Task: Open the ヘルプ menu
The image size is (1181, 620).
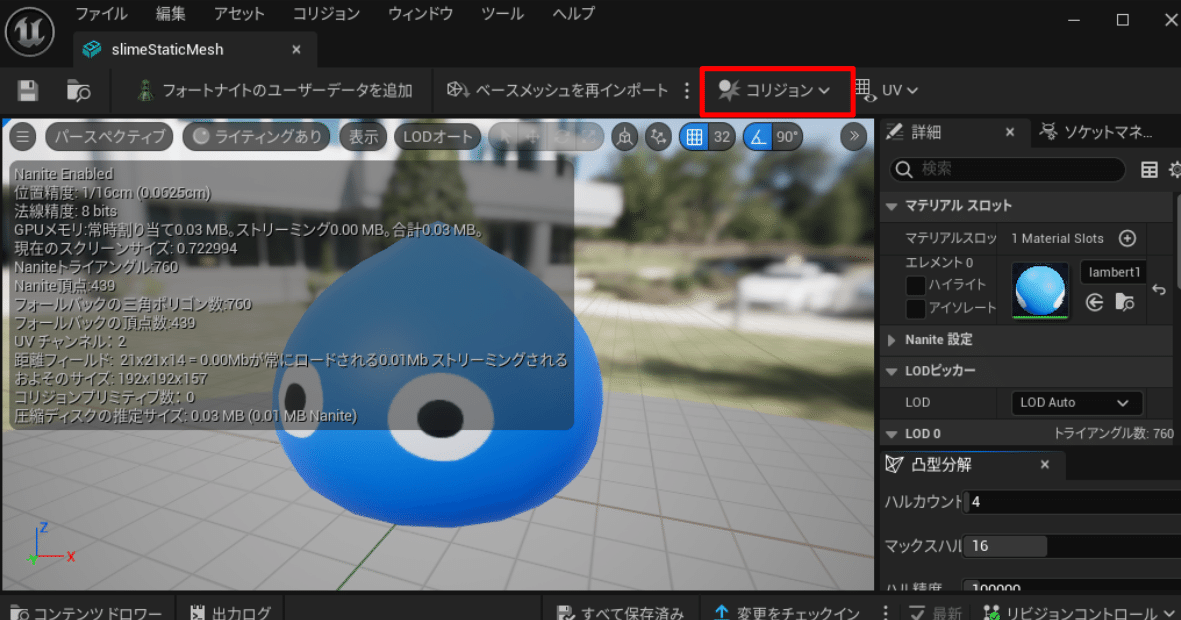Action: tap(573, 14)
